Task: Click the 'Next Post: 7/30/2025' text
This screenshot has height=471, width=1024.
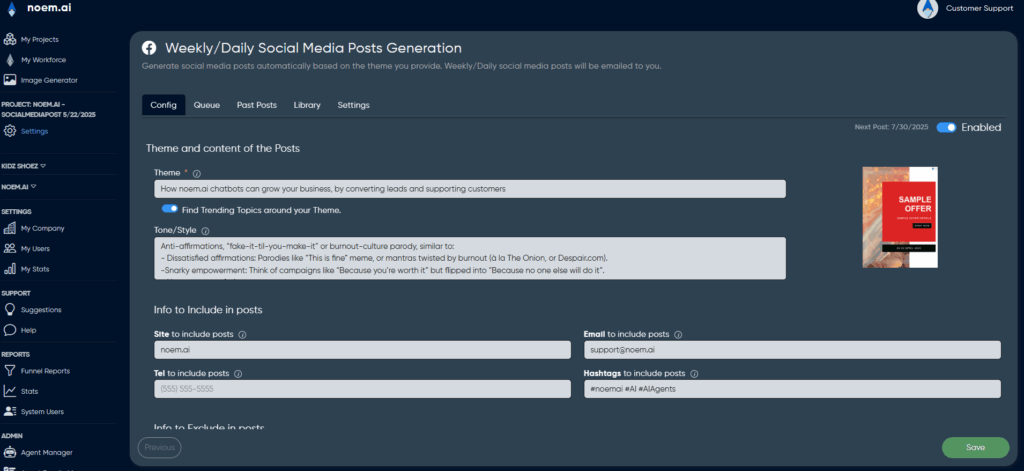Action: pyautogui.click(x=892, y=127)
